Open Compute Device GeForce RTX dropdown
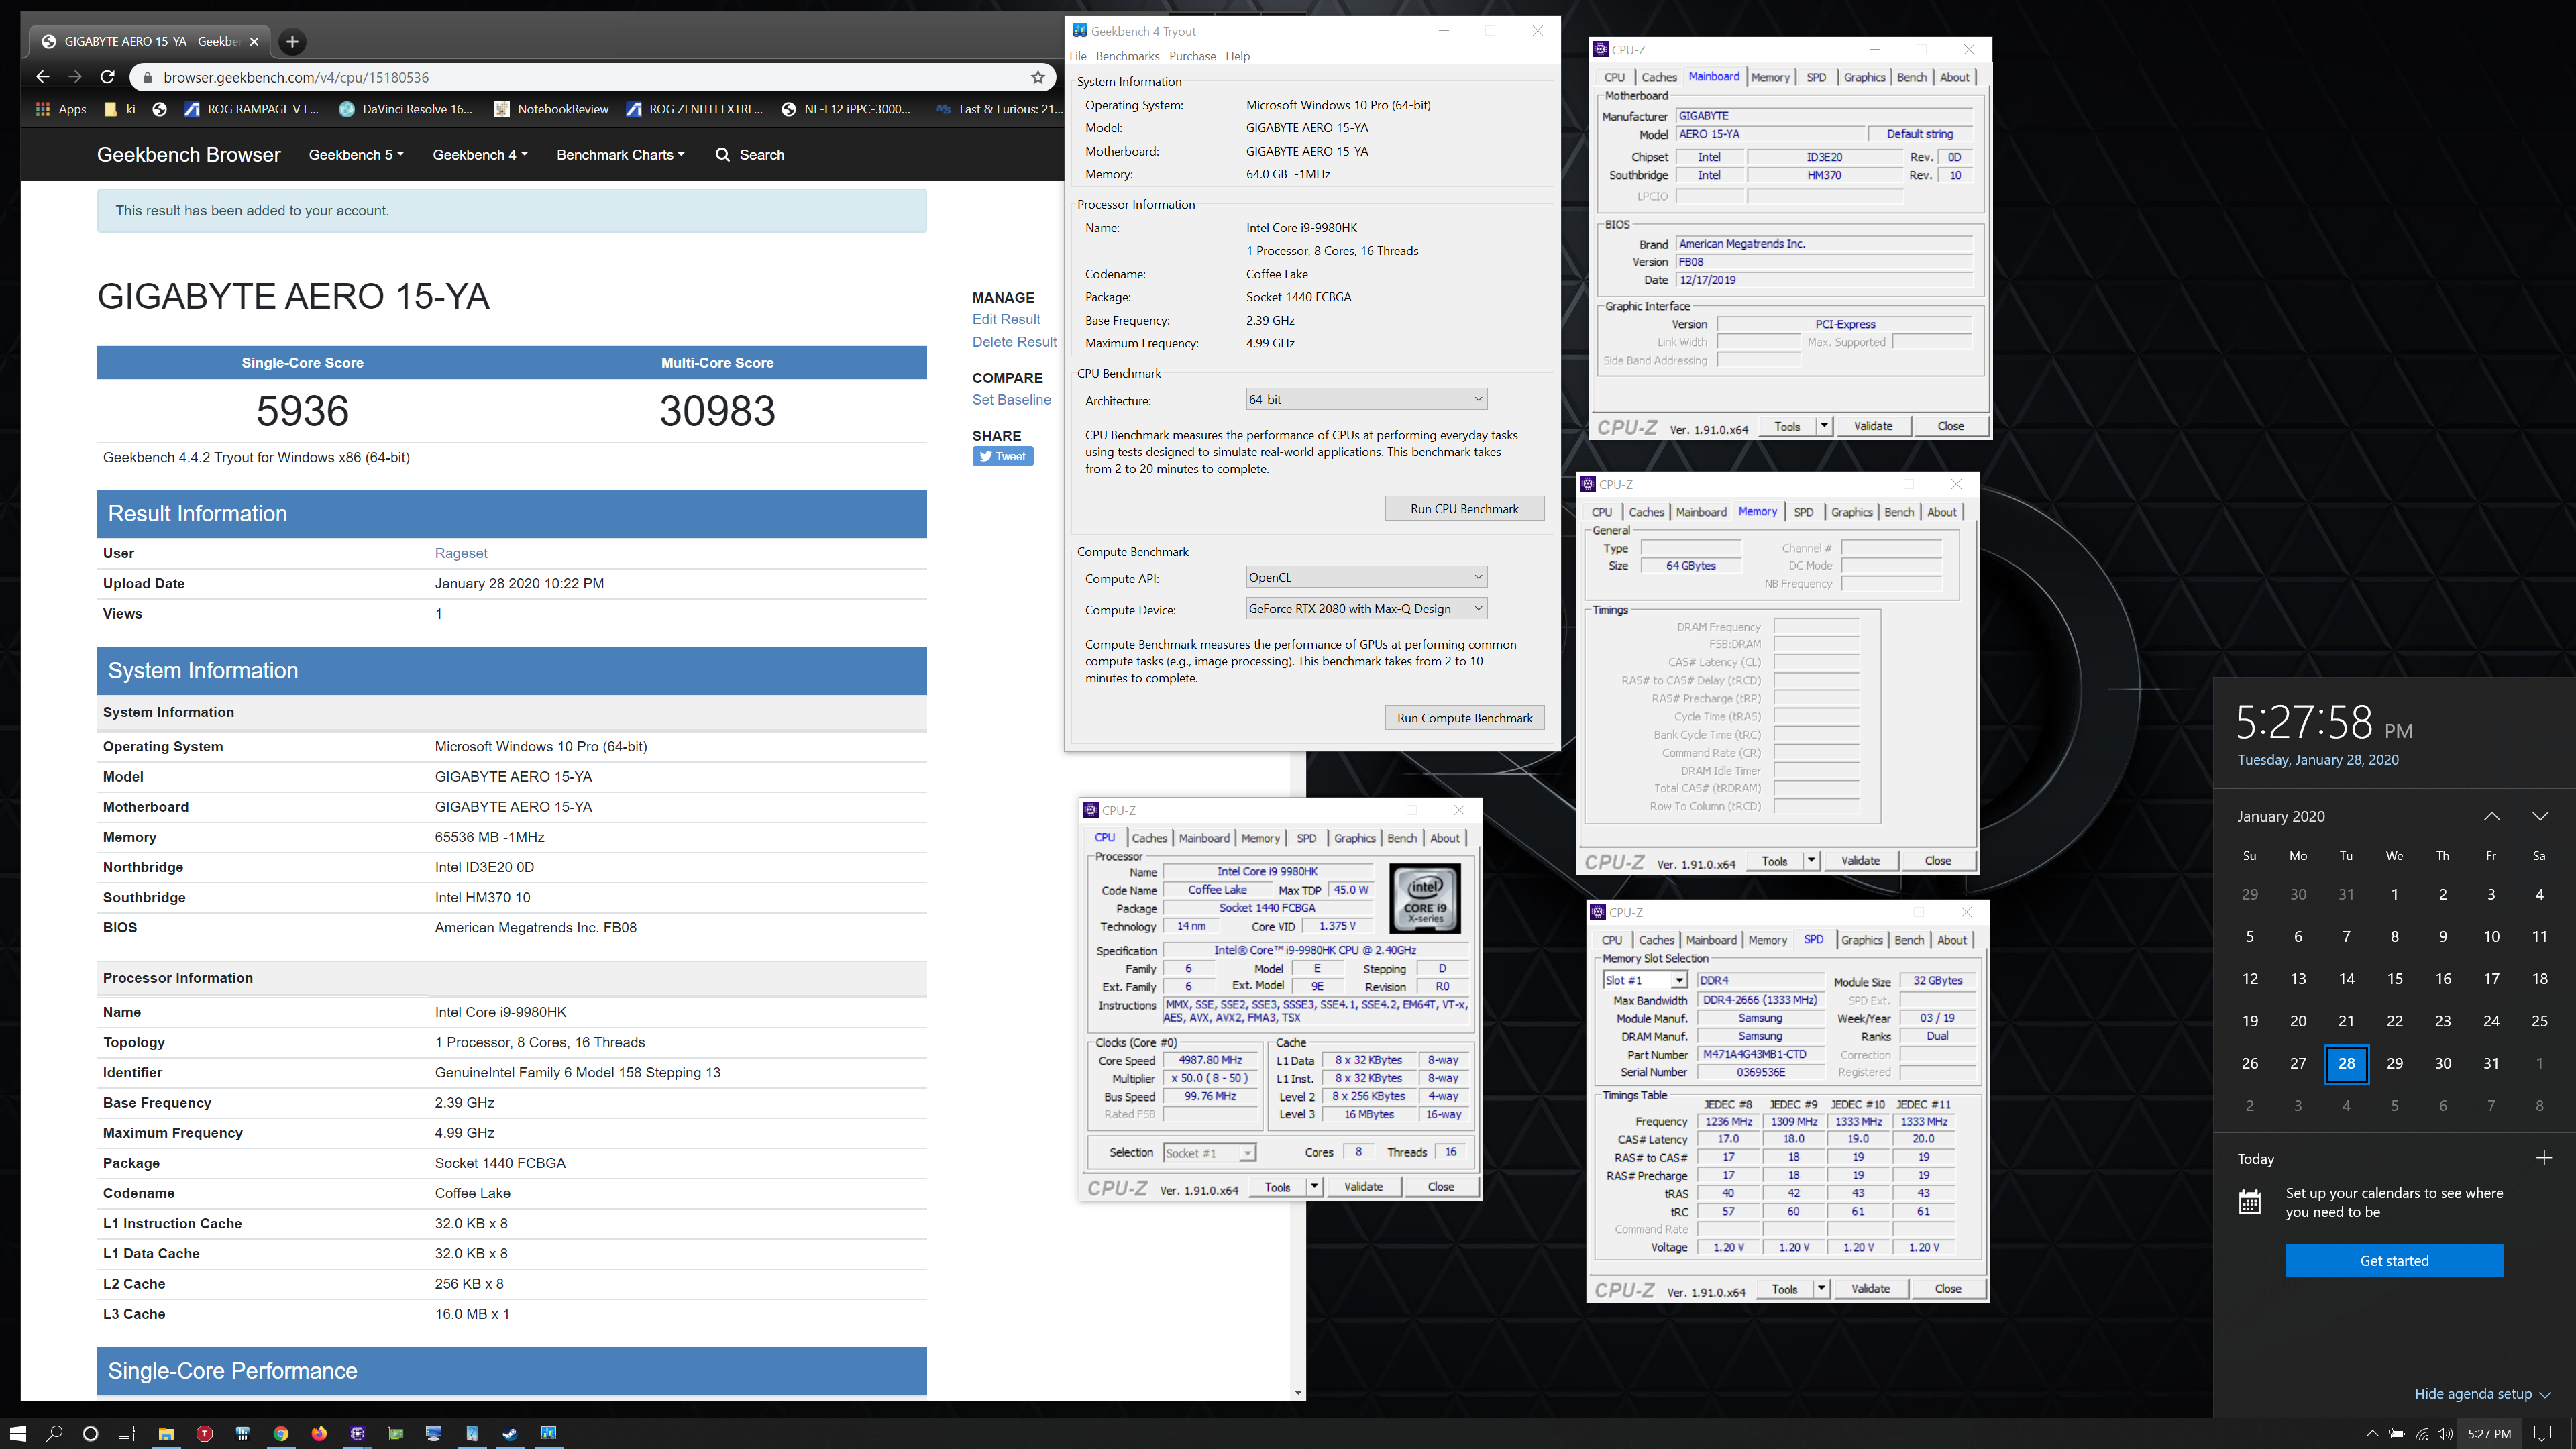Viewport: 2576px width, 1449px height. click(x=1366, y=609)
